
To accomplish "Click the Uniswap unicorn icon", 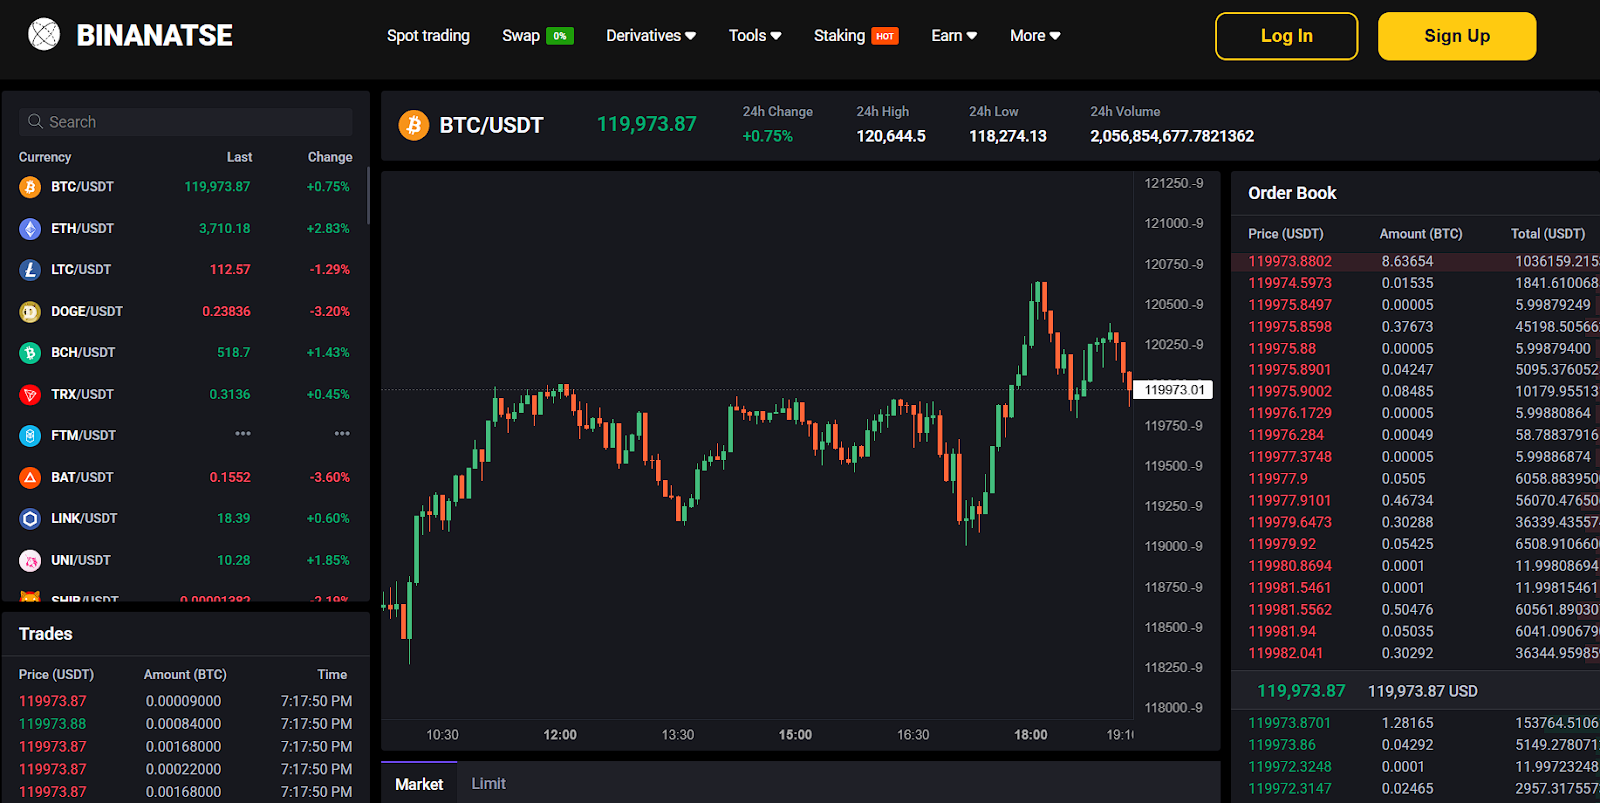I will (30, 561).
